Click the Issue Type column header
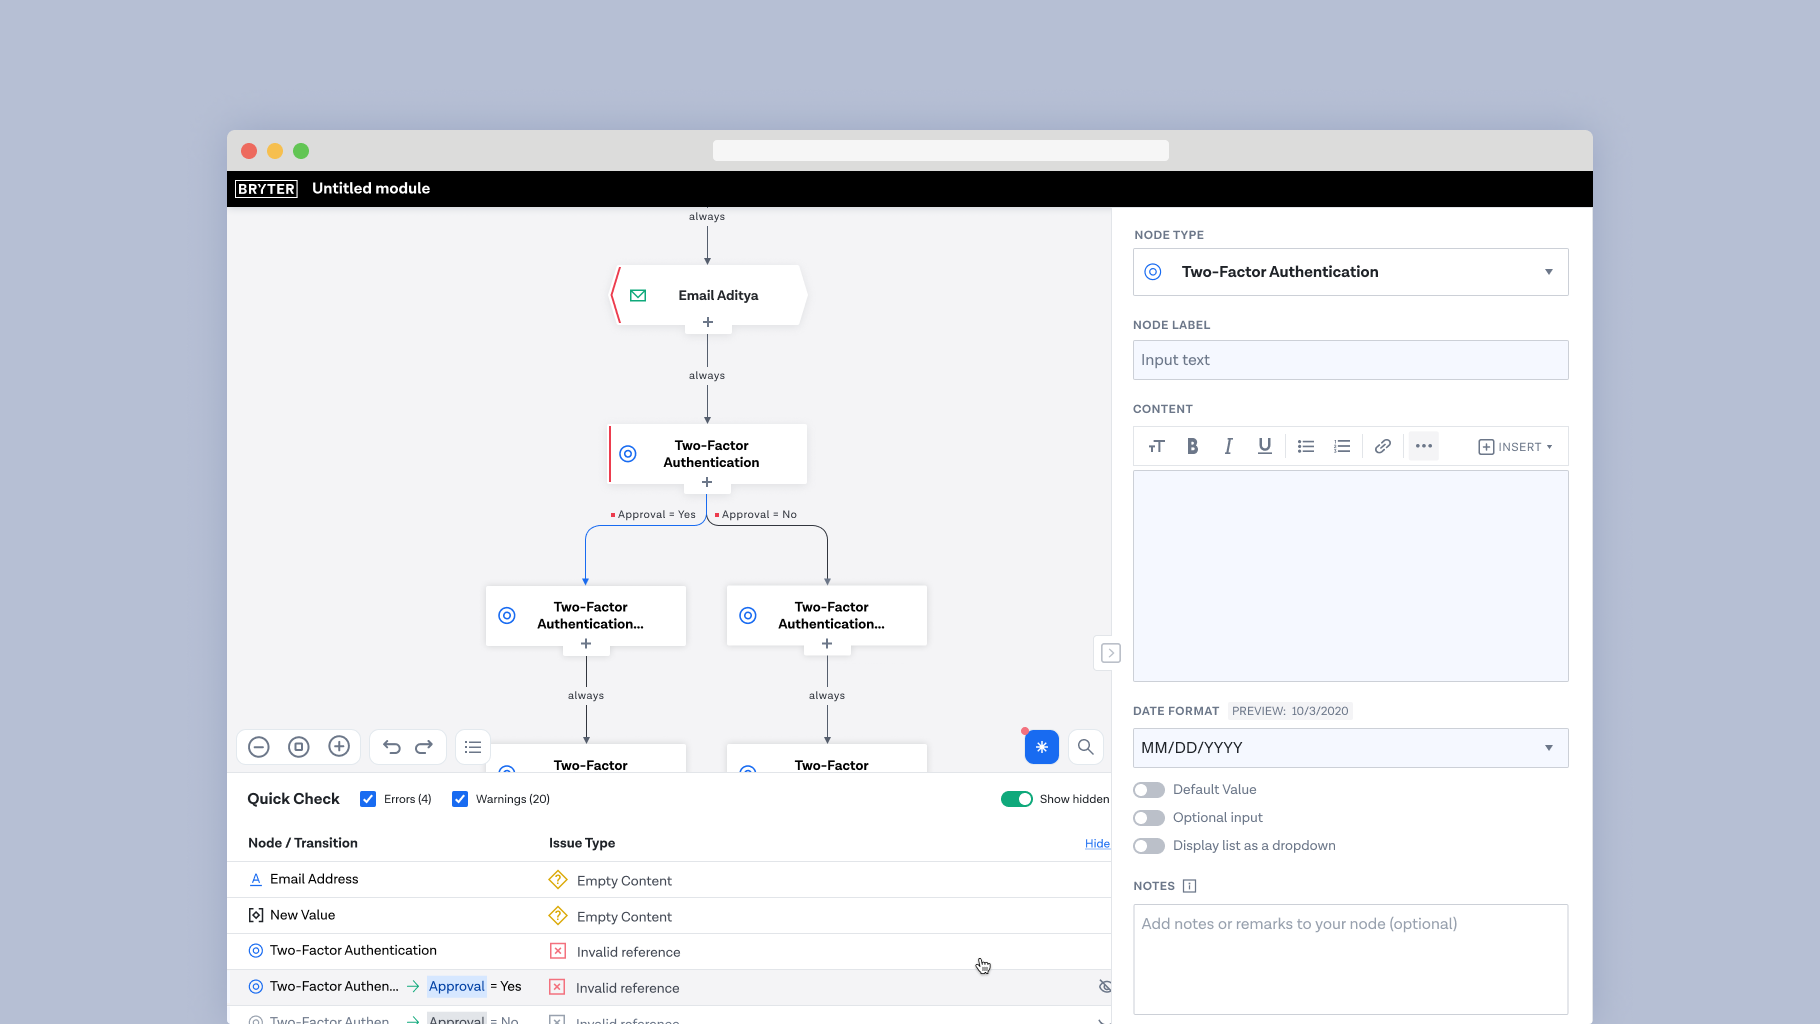Viewport: 1820px width, 1024px height. coord(582,843)
